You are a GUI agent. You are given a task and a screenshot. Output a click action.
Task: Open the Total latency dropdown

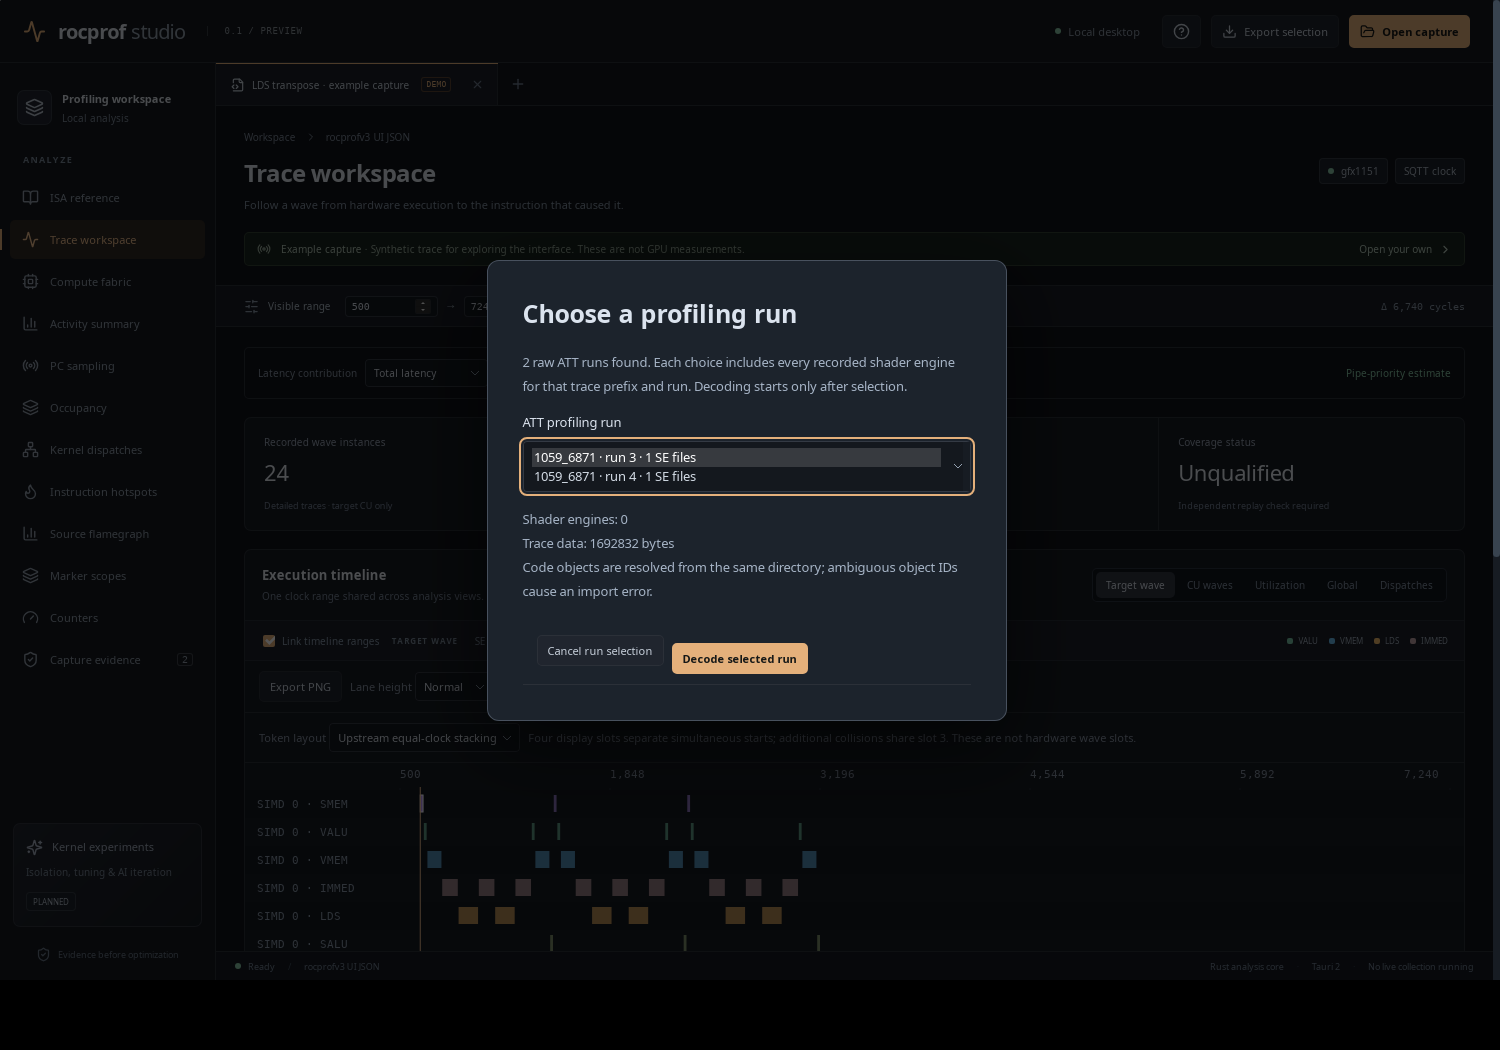point(426,373)
